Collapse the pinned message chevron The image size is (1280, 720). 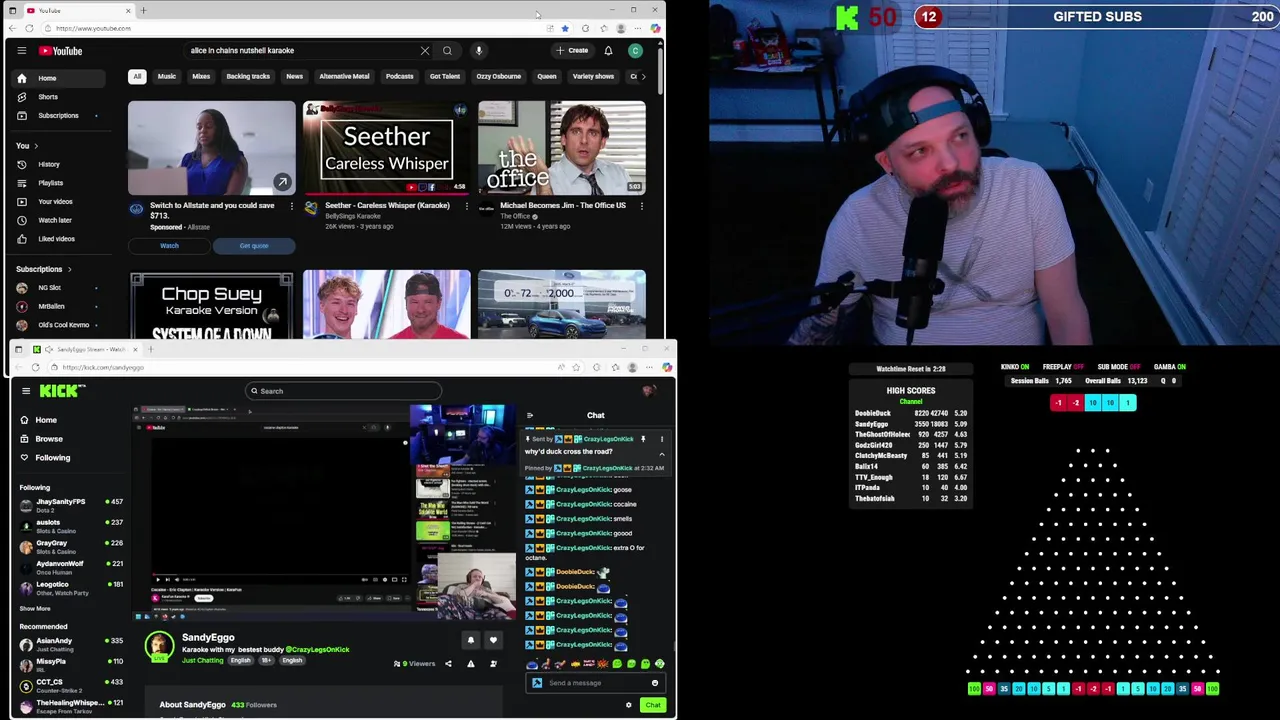(661, 454)
